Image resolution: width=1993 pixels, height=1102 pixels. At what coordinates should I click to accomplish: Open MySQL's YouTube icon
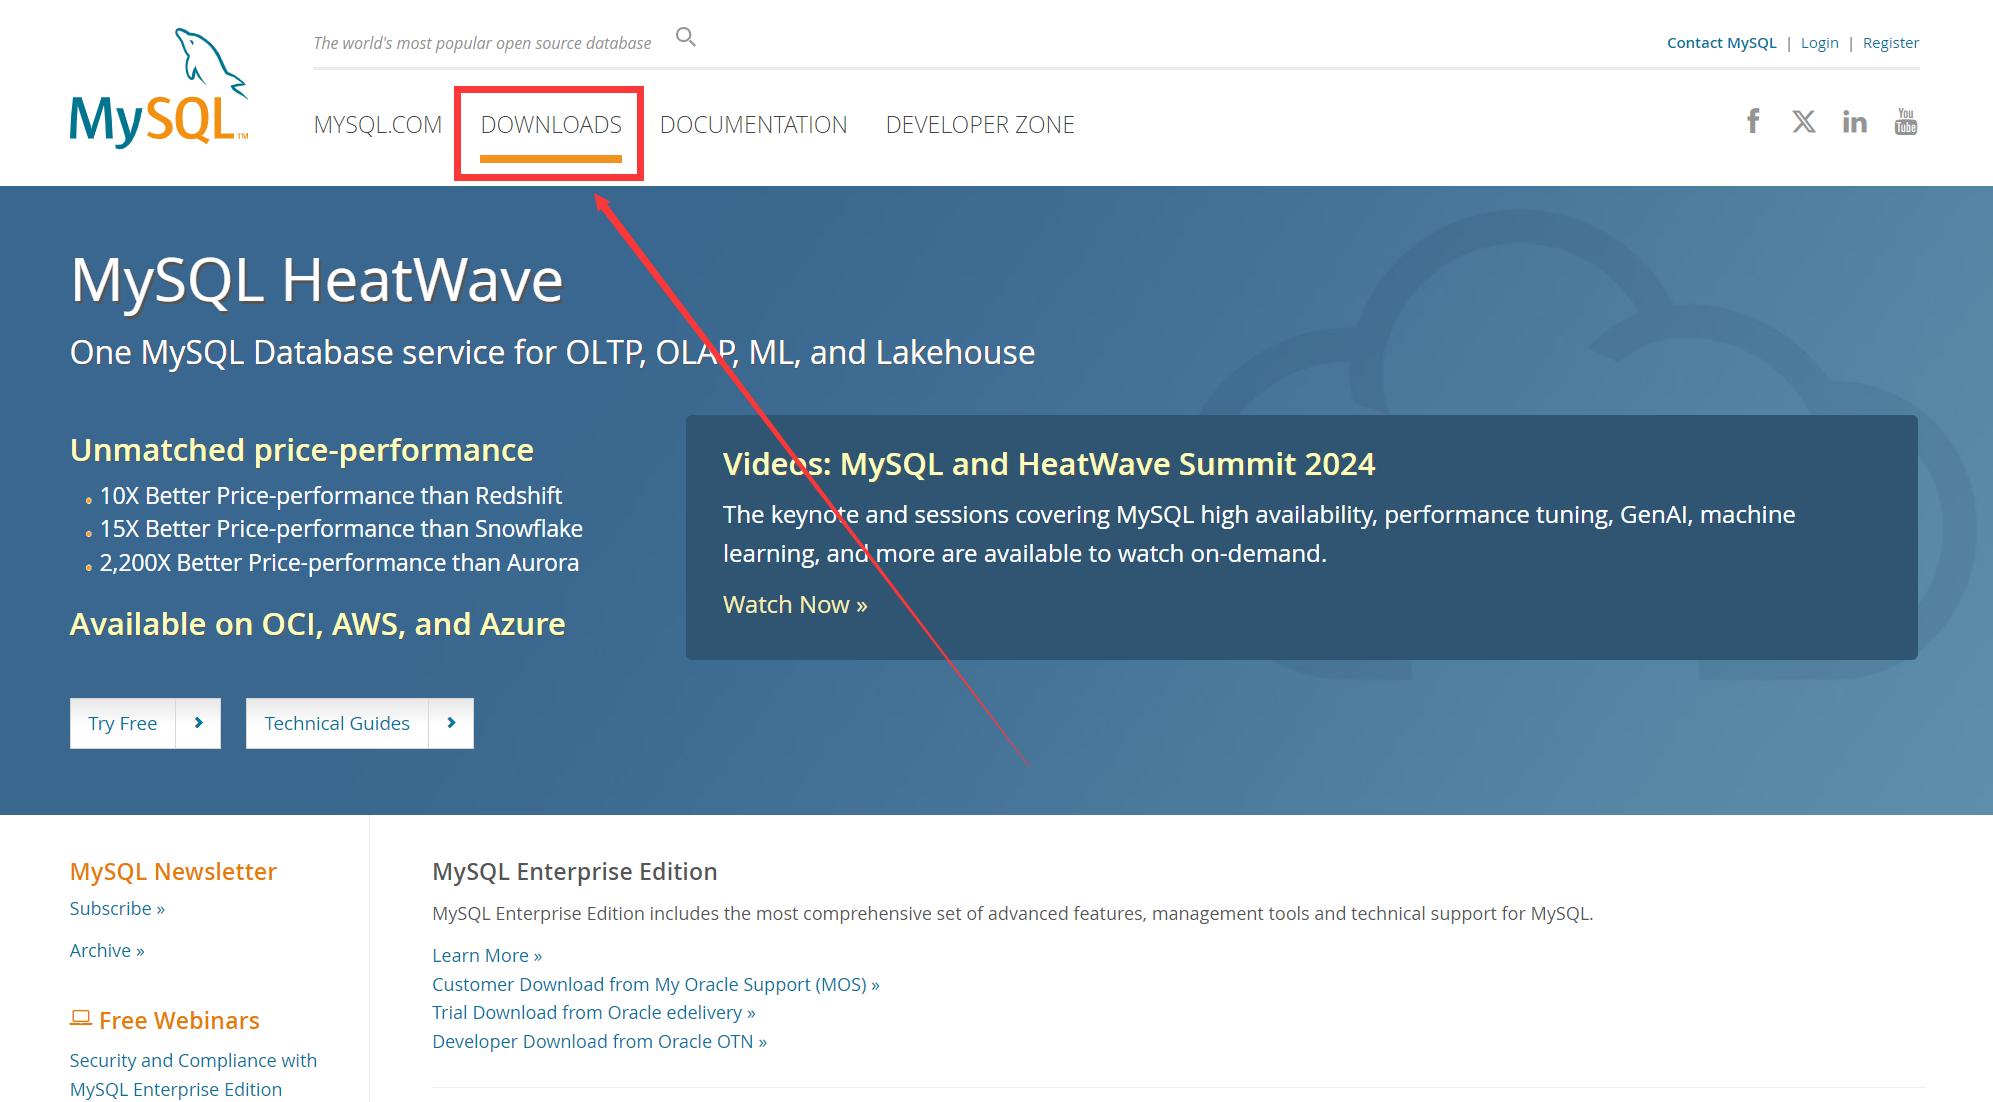tap(1906, 121)
